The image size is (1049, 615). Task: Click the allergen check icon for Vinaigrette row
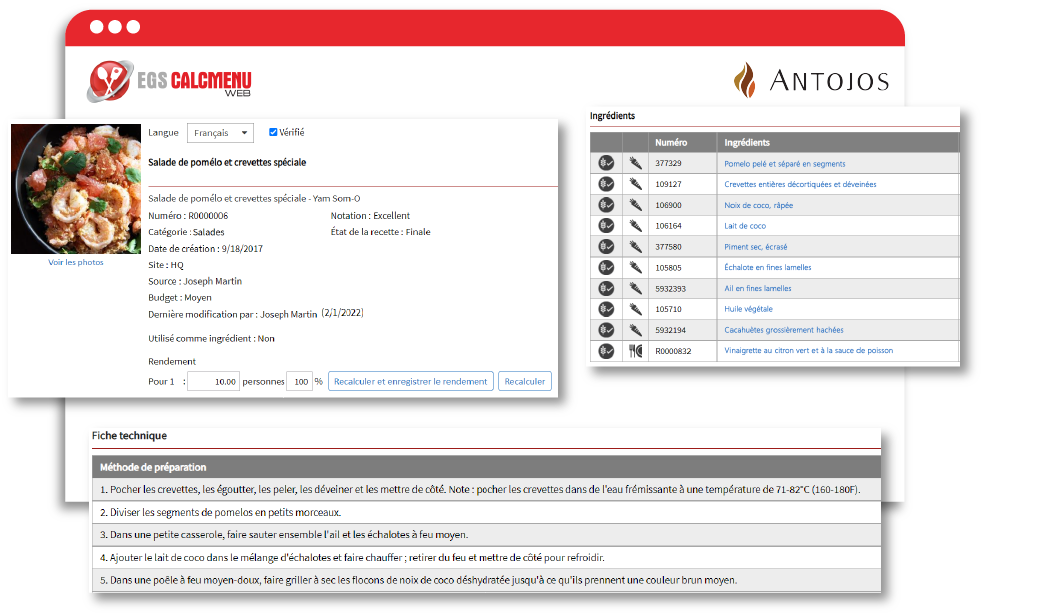[606, 351]
